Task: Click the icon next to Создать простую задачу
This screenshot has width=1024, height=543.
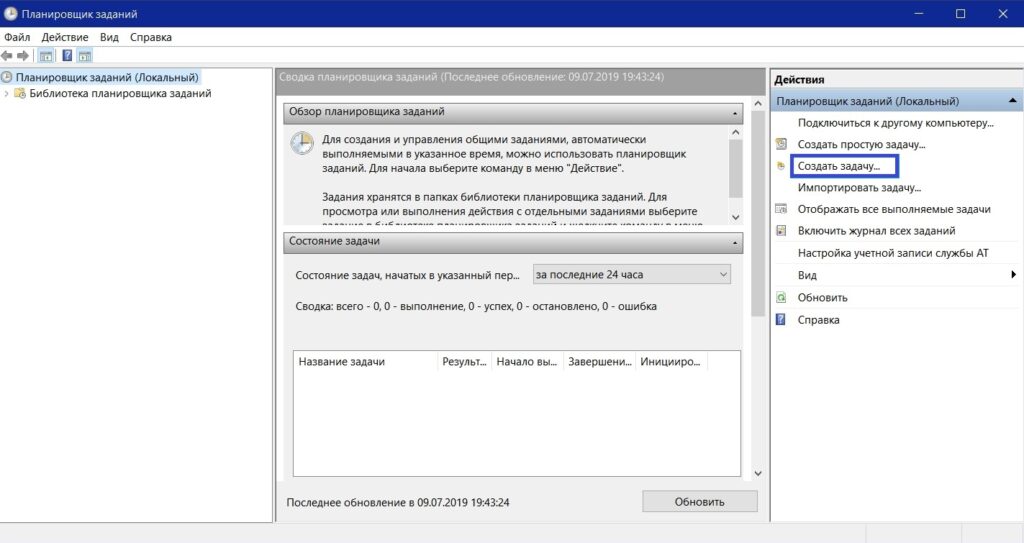Action: [x=781, y=144]
